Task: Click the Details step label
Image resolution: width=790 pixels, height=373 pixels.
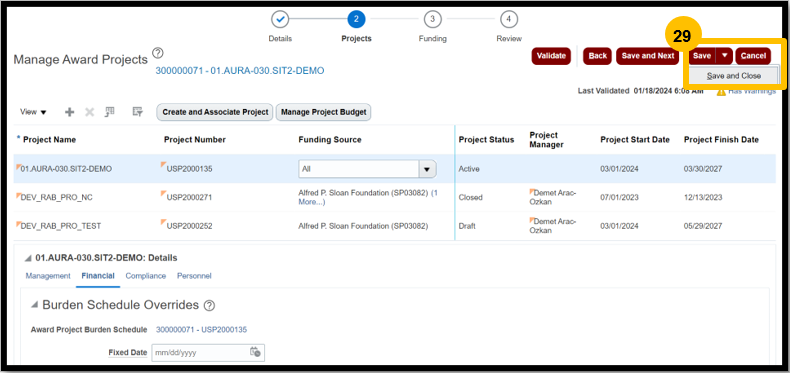Action: (280, 39)
